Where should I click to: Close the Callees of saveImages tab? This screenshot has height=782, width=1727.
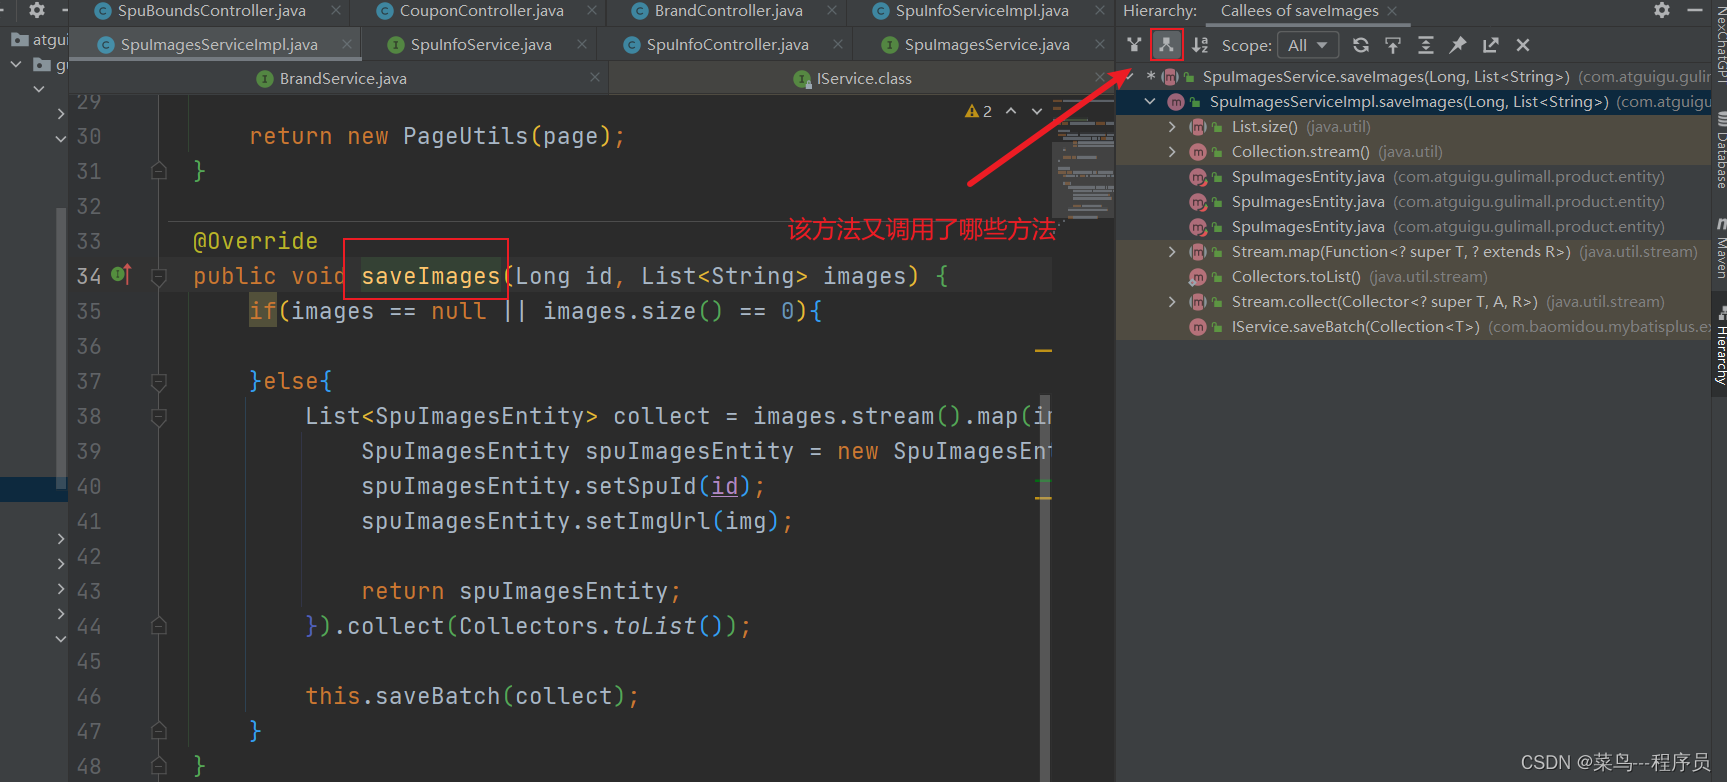point(1392,11)
